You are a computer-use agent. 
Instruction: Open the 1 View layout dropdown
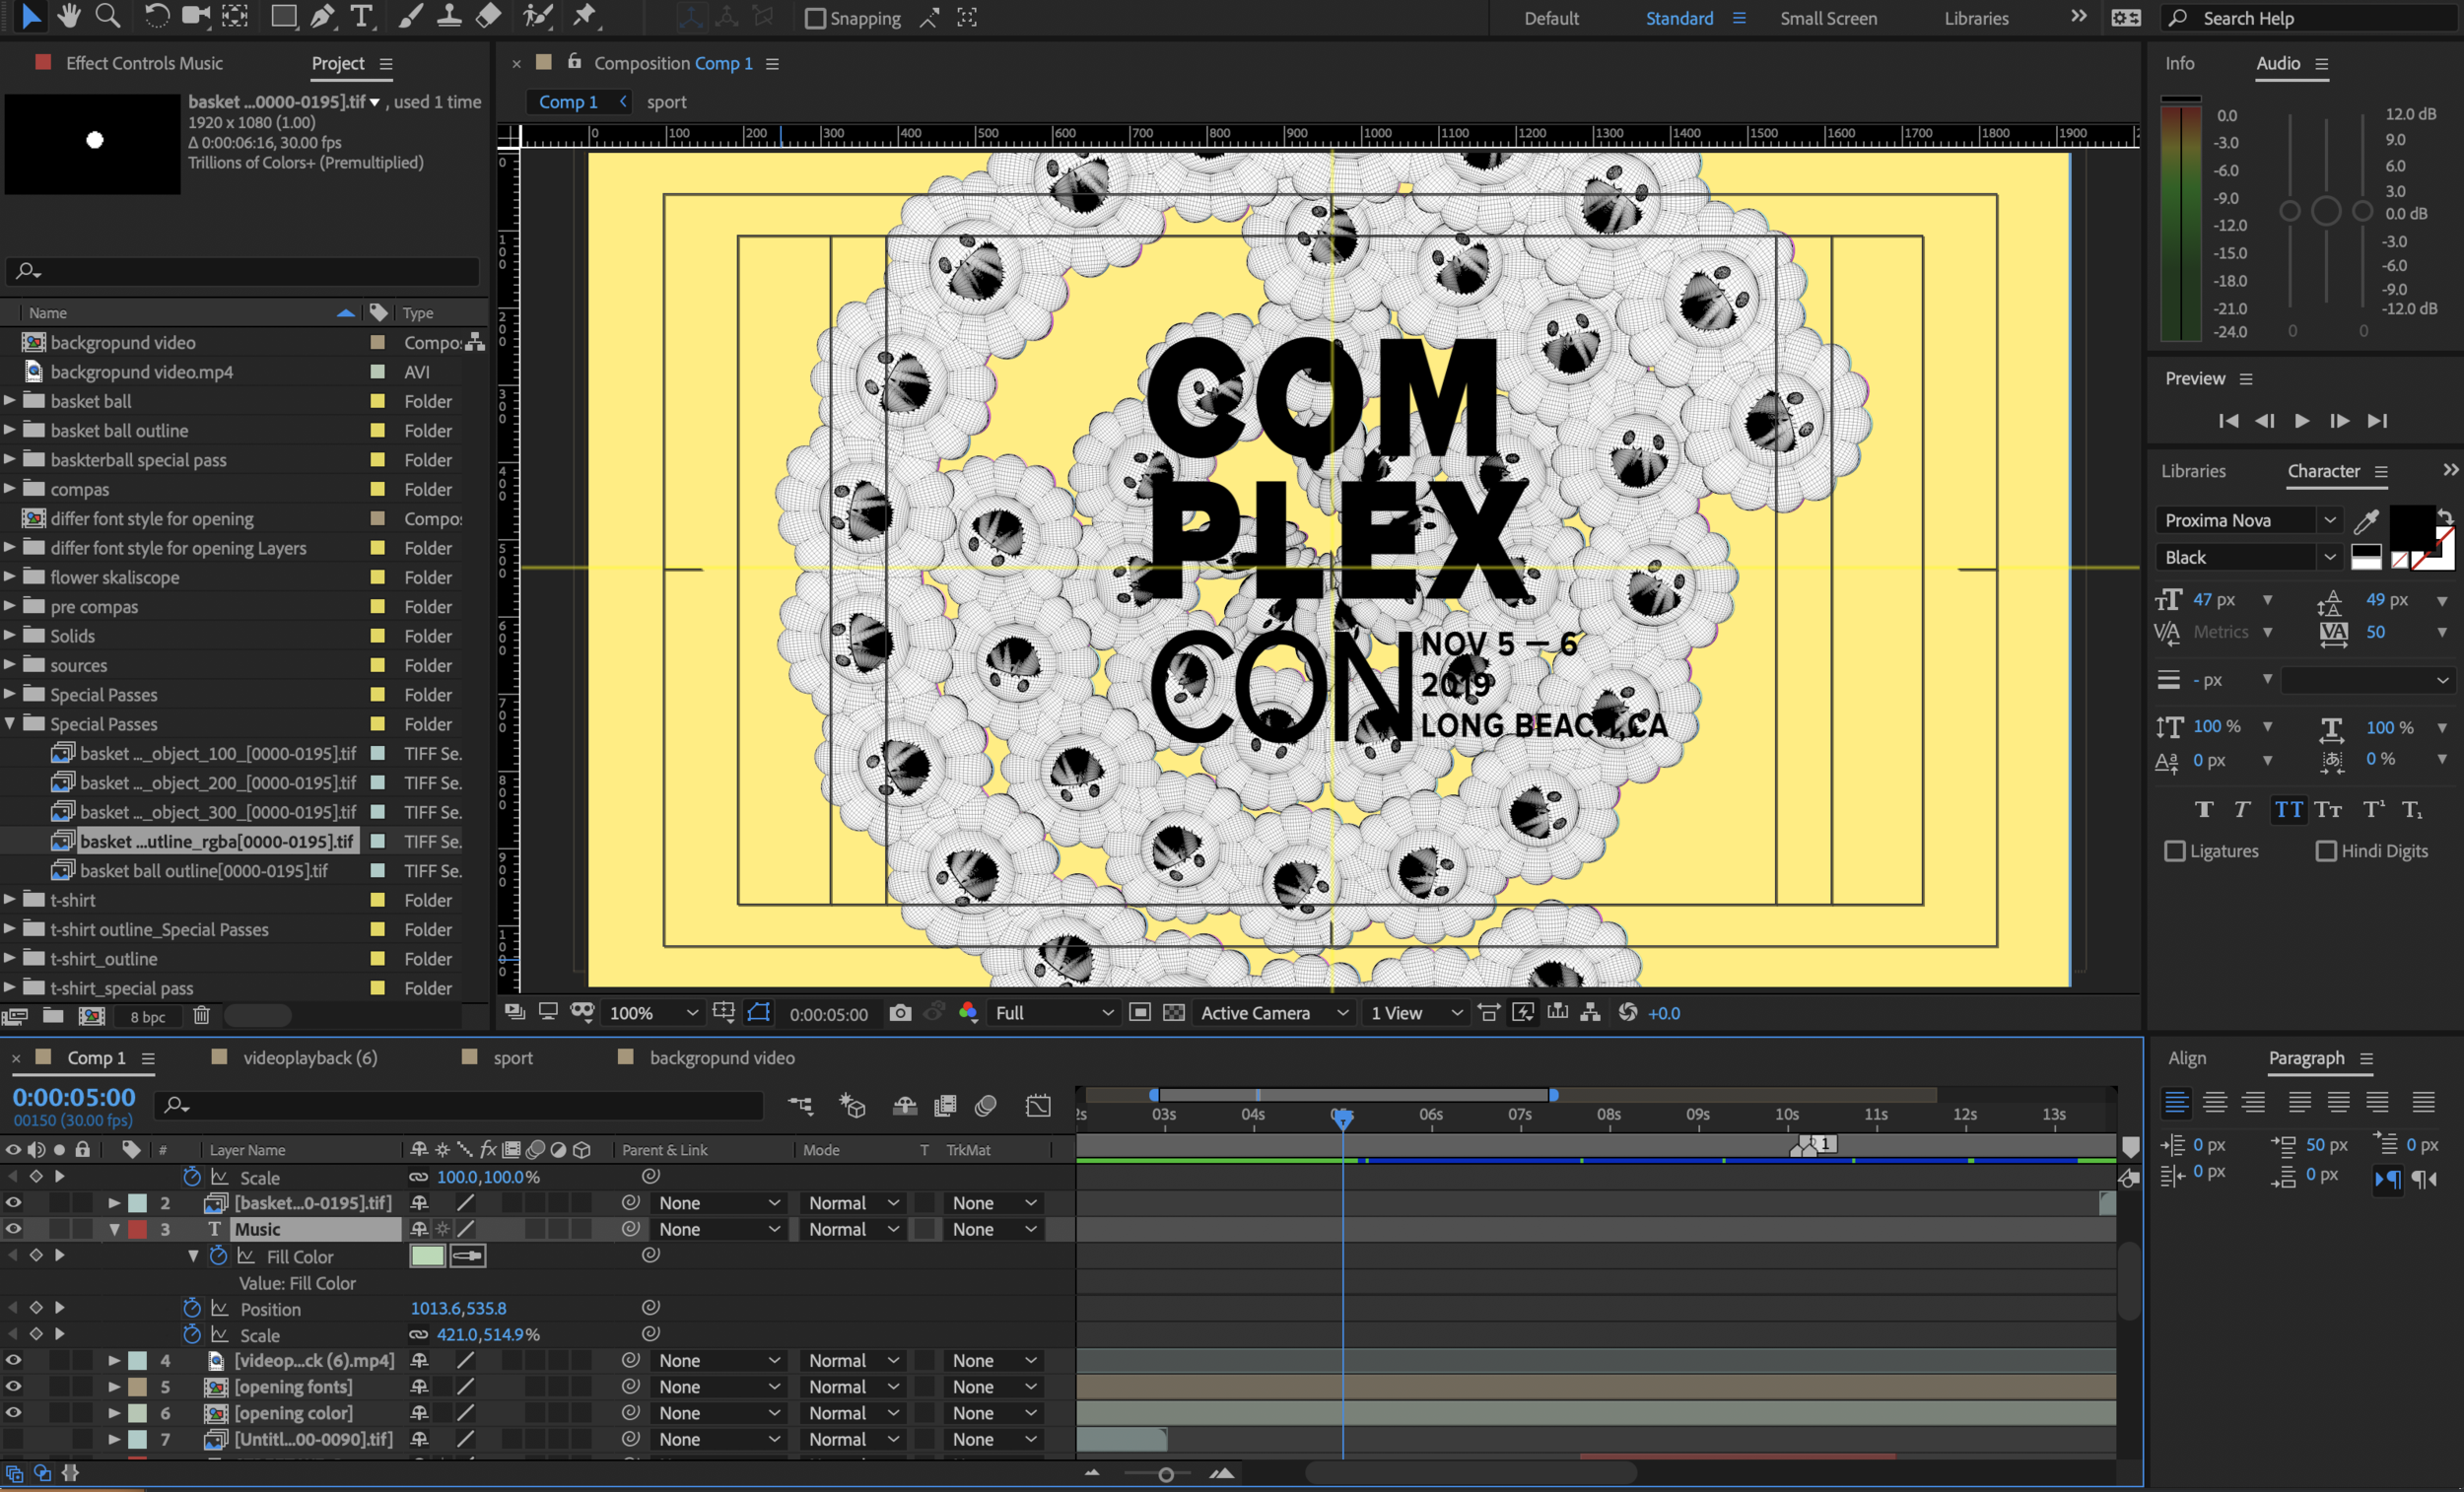point(1416,1013)
